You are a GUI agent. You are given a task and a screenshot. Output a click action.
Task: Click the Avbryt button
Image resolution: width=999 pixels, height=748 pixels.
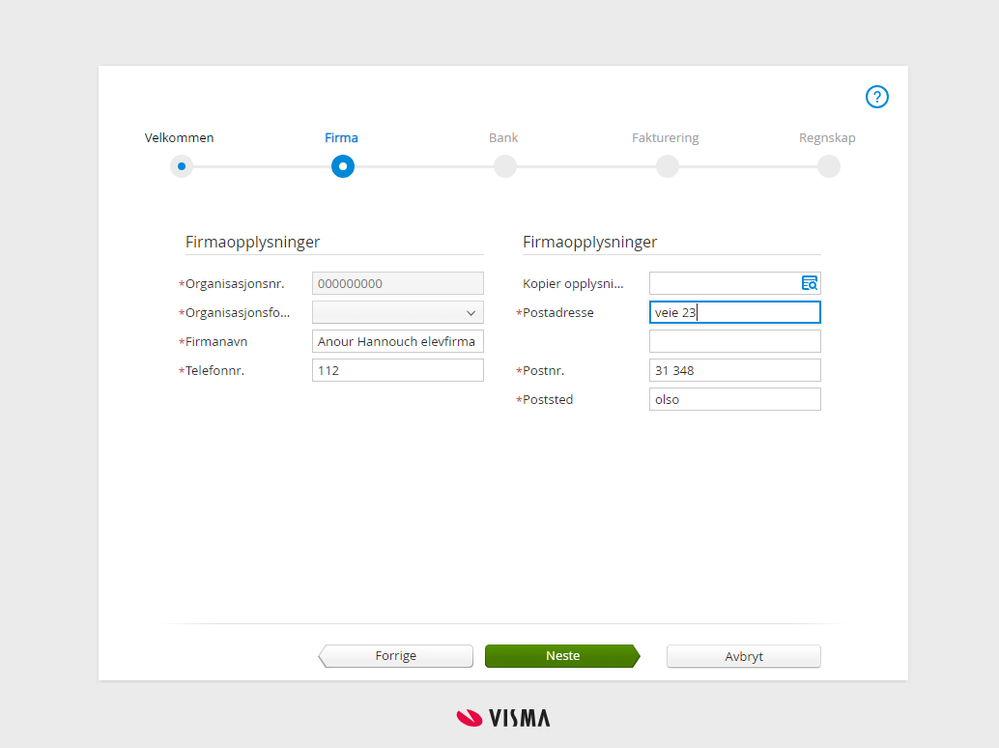[743, 655]
